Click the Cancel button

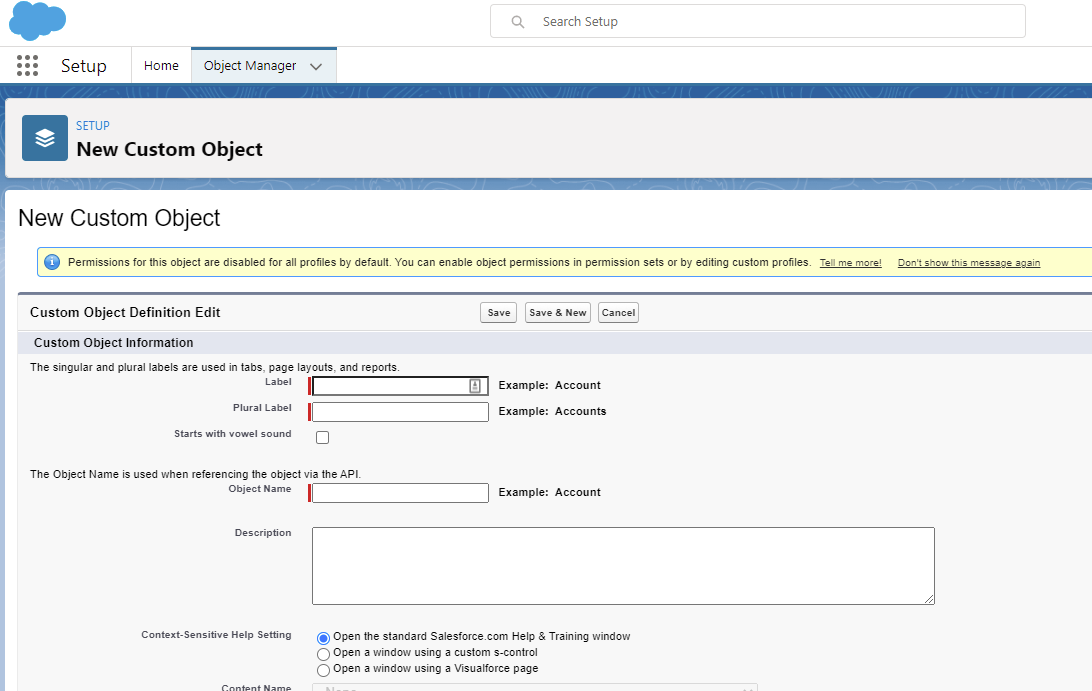coord(618,313)
